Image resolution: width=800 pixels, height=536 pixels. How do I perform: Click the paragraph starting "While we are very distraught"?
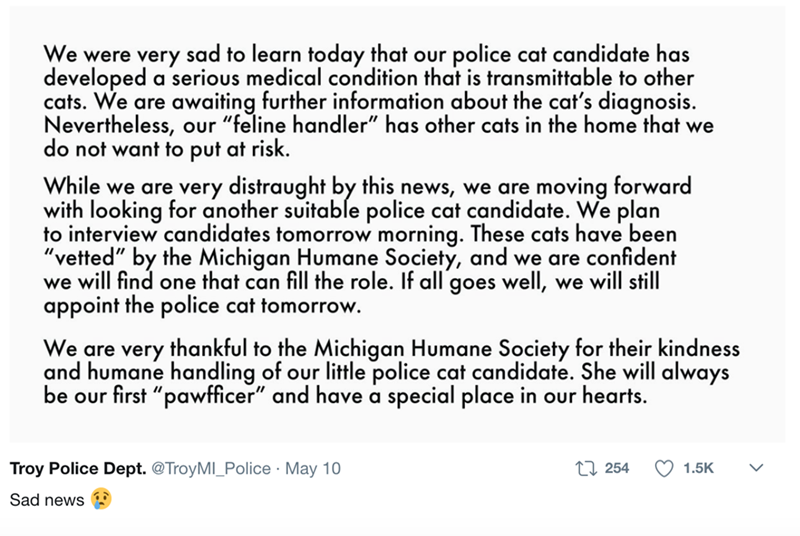(367, 246)
